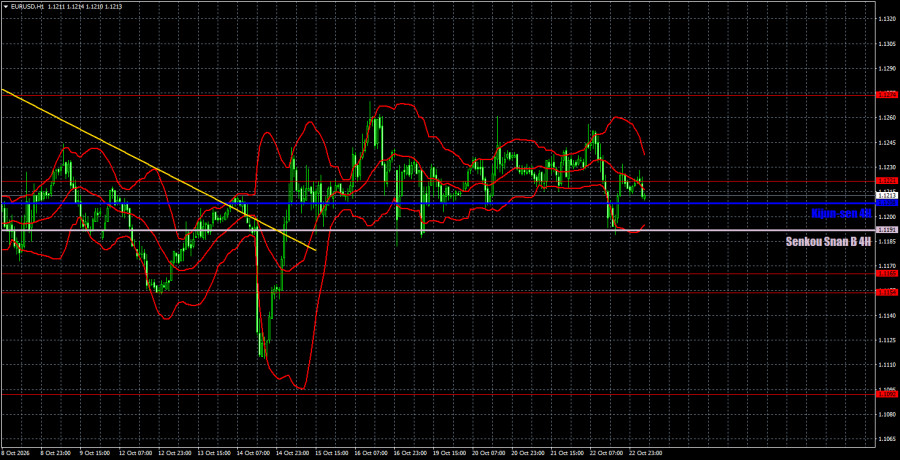Click the 1.1245 price axis value
This screenshot has height=460, width=900.
point(885,142)
